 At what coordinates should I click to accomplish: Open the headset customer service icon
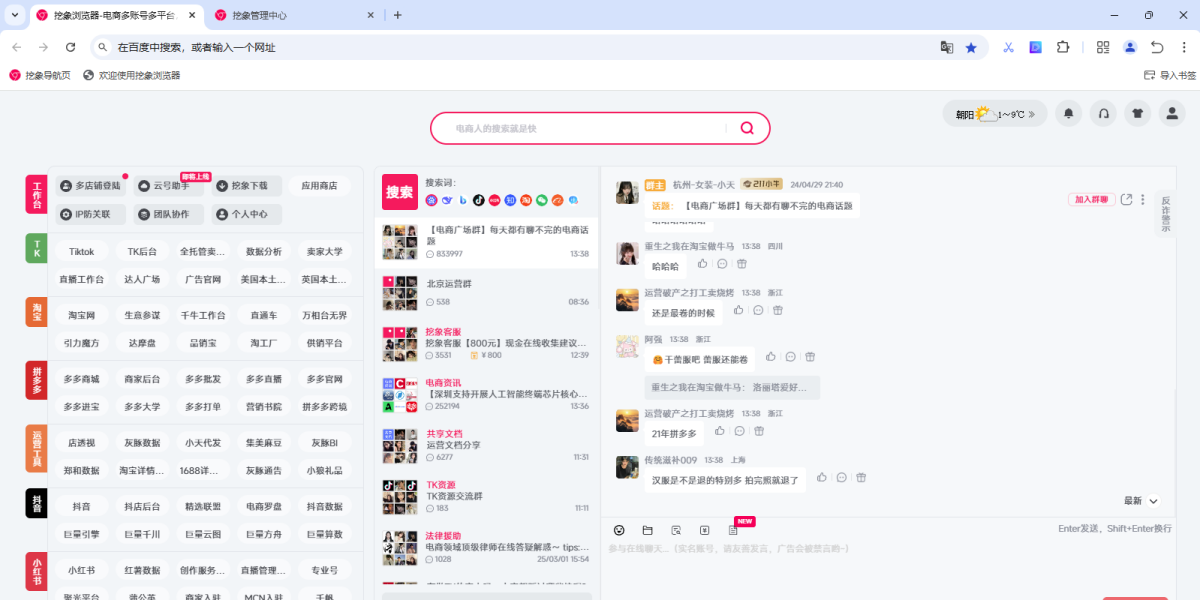[1103, 113]
